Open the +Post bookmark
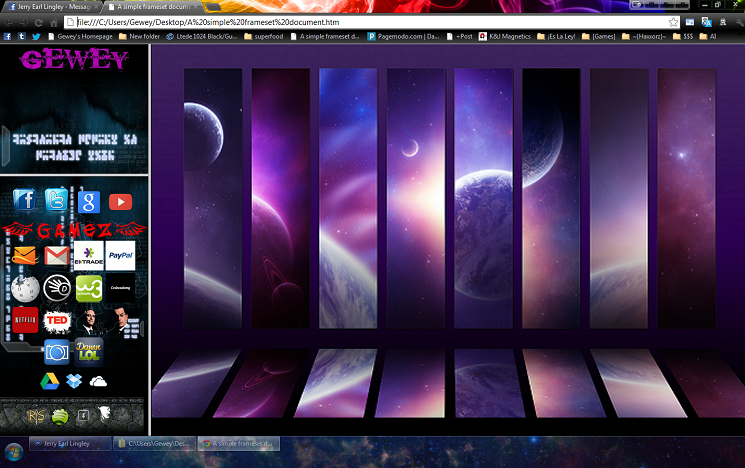 coord(460,36)
